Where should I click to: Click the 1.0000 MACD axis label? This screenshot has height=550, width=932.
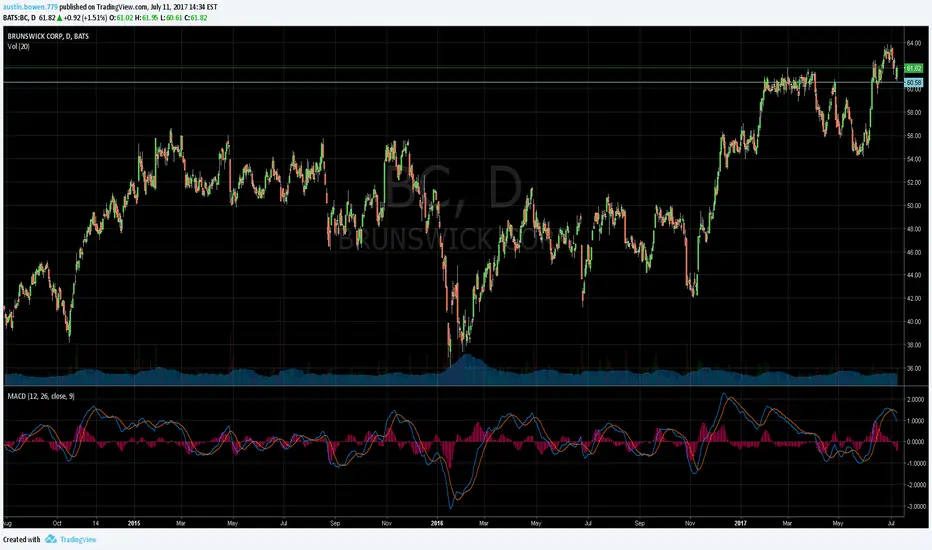(915, 421)
